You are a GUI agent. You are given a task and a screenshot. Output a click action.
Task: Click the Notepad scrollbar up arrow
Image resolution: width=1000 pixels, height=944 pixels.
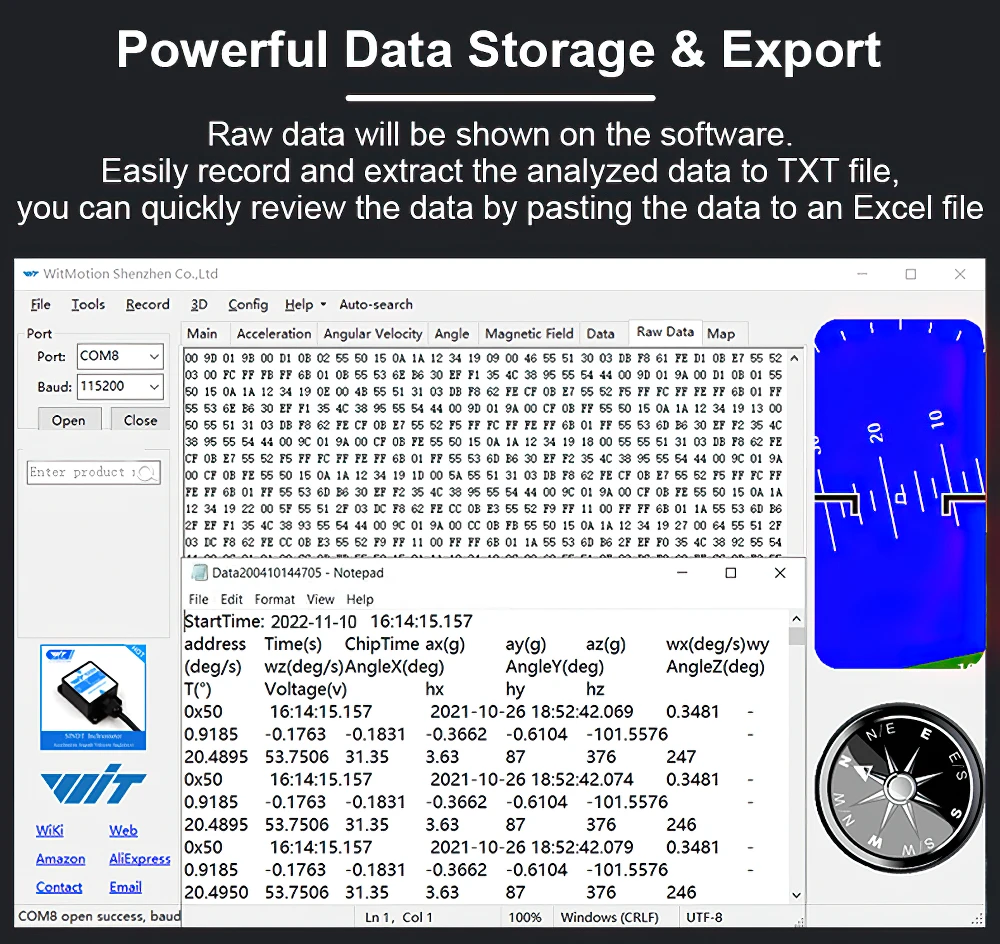pos(797,619)
